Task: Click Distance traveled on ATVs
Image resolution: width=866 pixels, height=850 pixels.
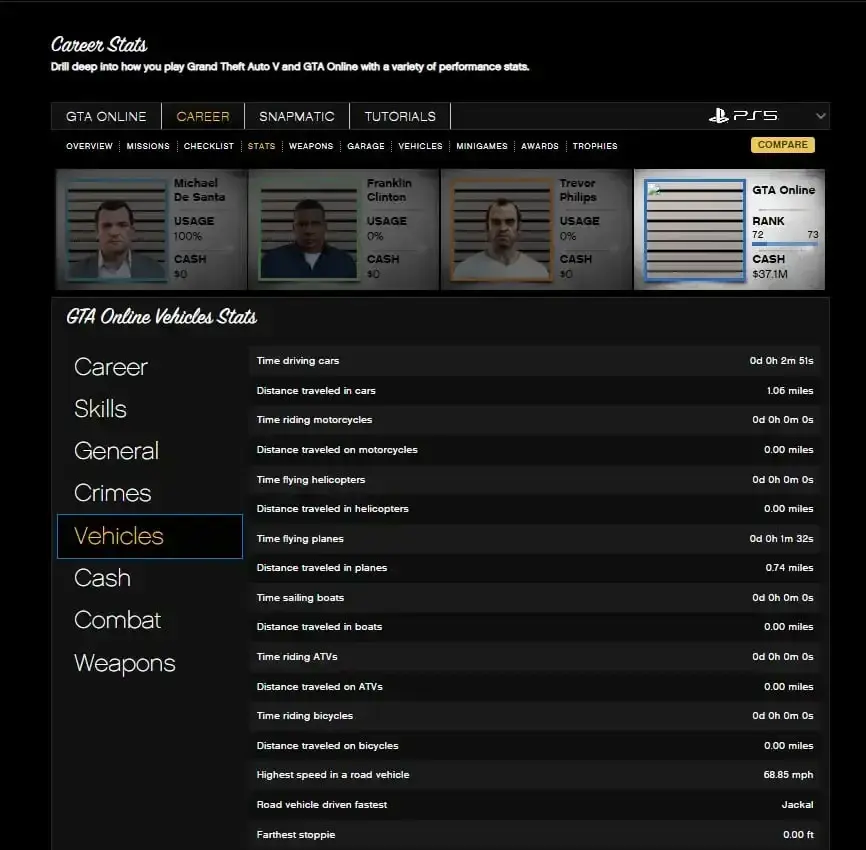Action: point(320,687)
